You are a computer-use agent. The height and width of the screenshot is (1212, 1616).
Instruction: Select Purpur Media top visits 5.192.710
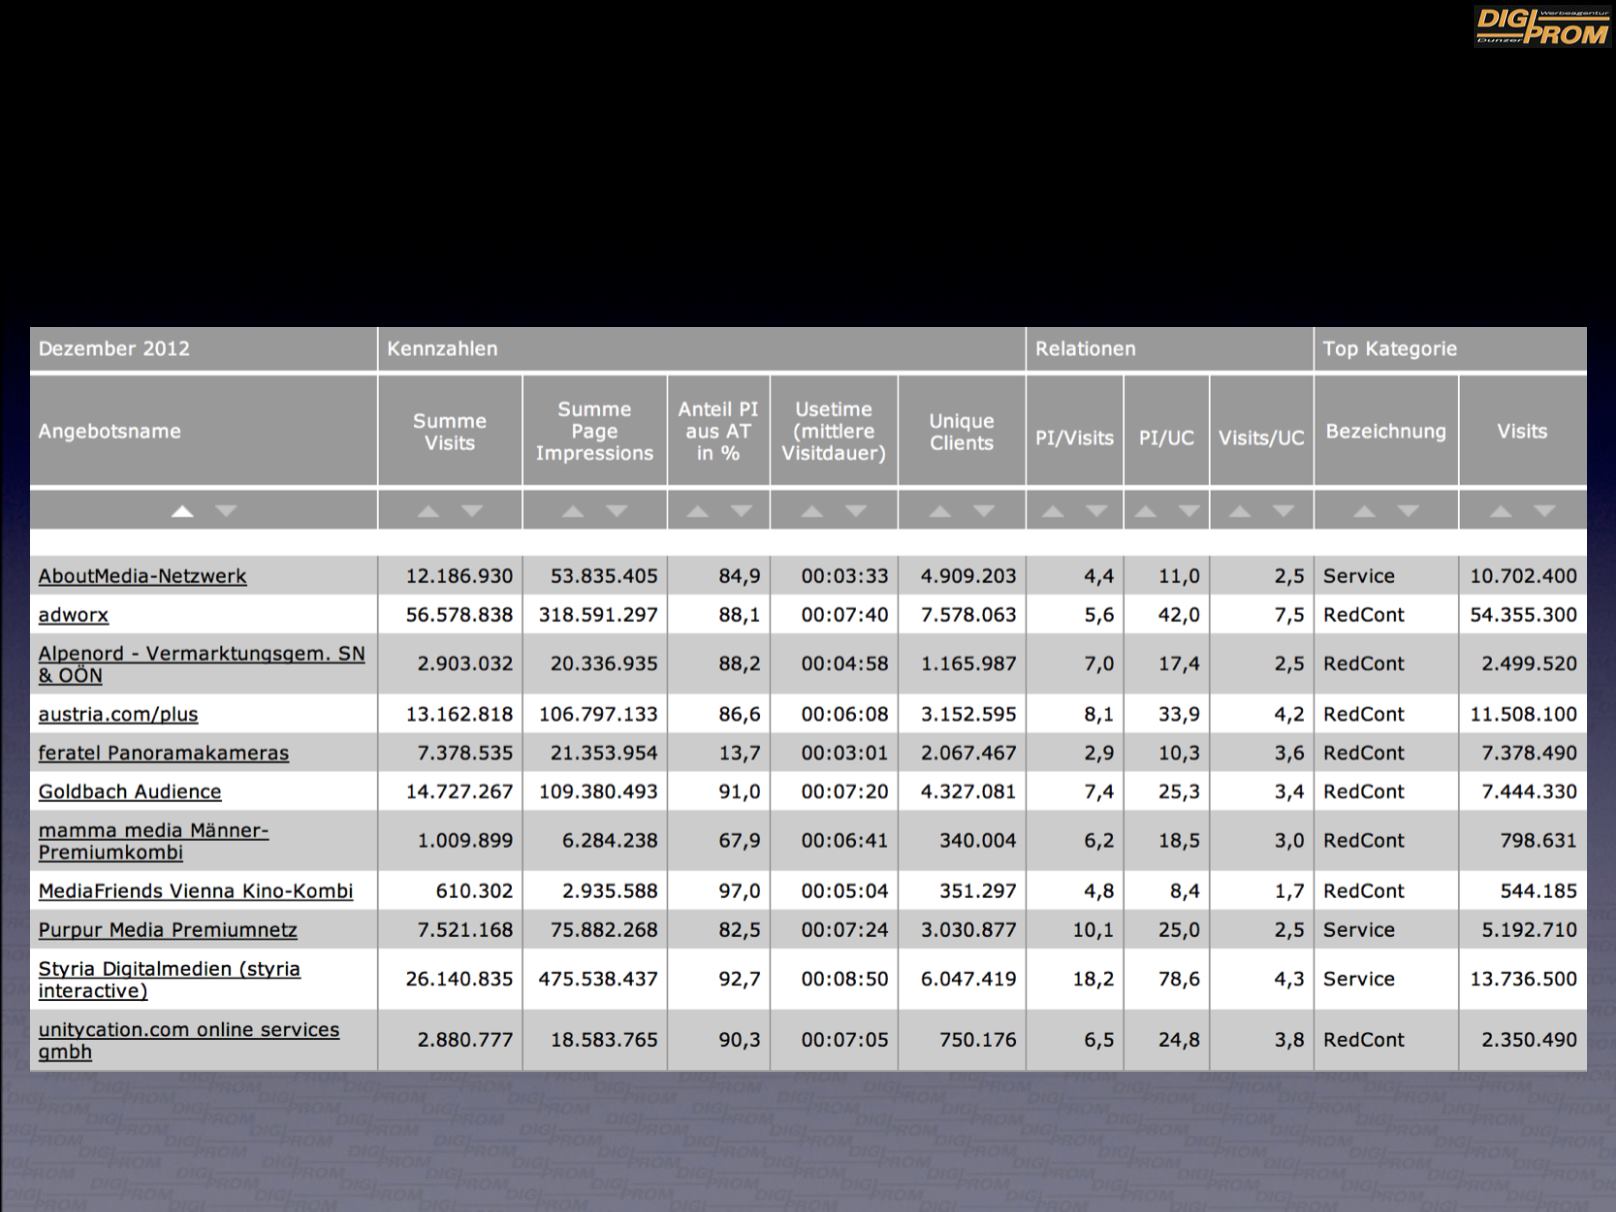pos(1529,930)
